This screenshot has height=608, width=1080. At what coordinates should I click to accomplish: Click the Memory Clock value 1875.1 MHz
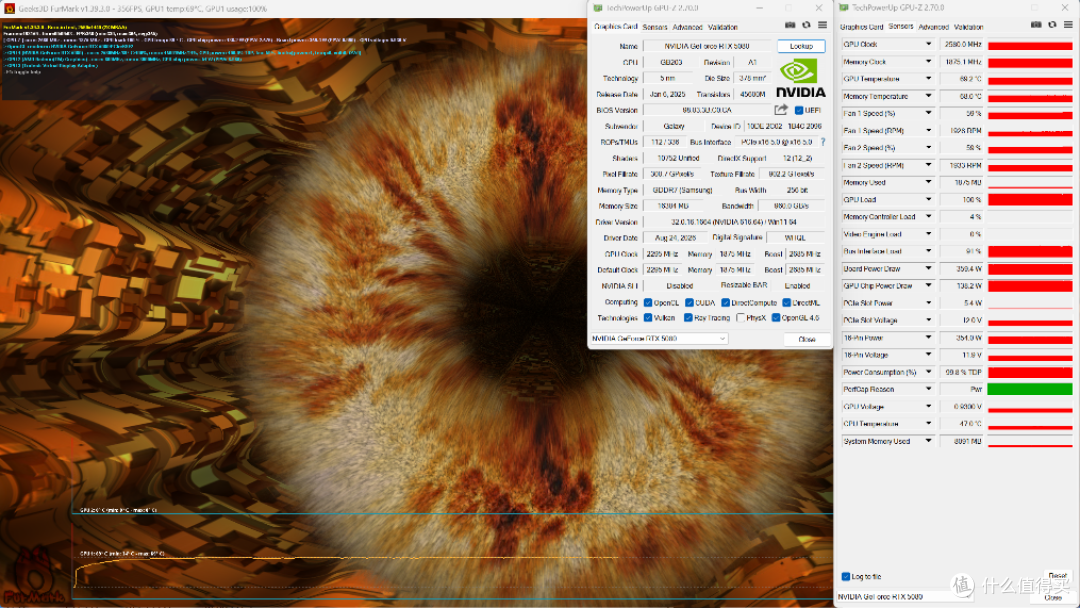pyautogui.click(x=961, y=61)
